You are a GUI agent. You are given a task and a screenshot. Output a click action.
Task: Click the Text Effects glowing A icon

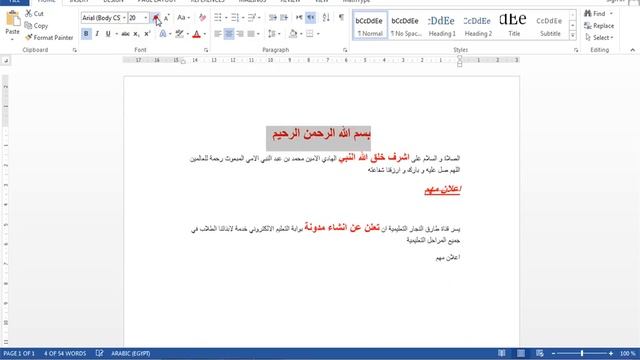(163, 34)
